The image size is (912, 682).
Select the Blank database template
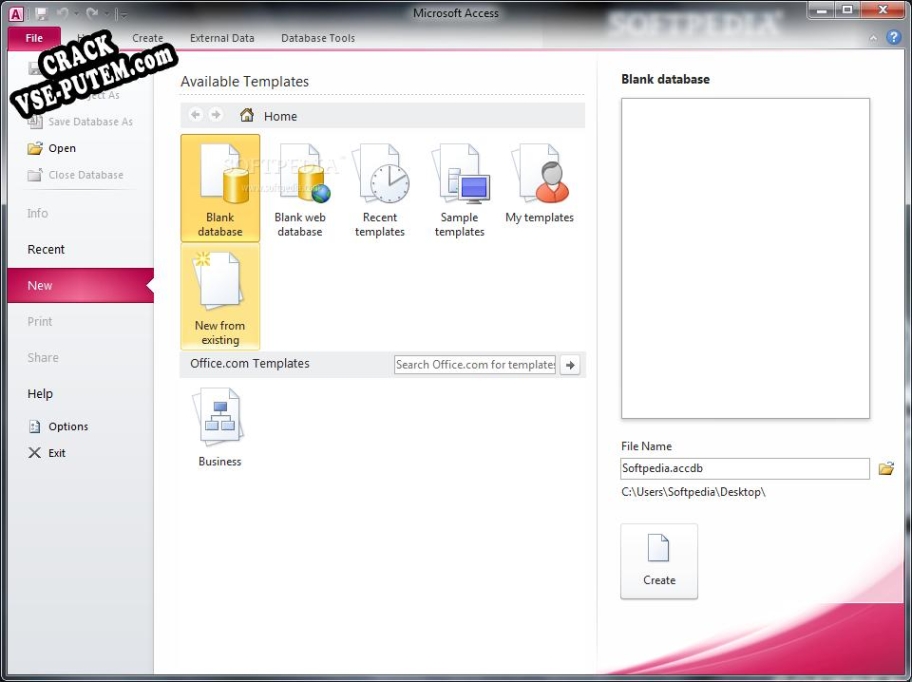coord(219,190)
